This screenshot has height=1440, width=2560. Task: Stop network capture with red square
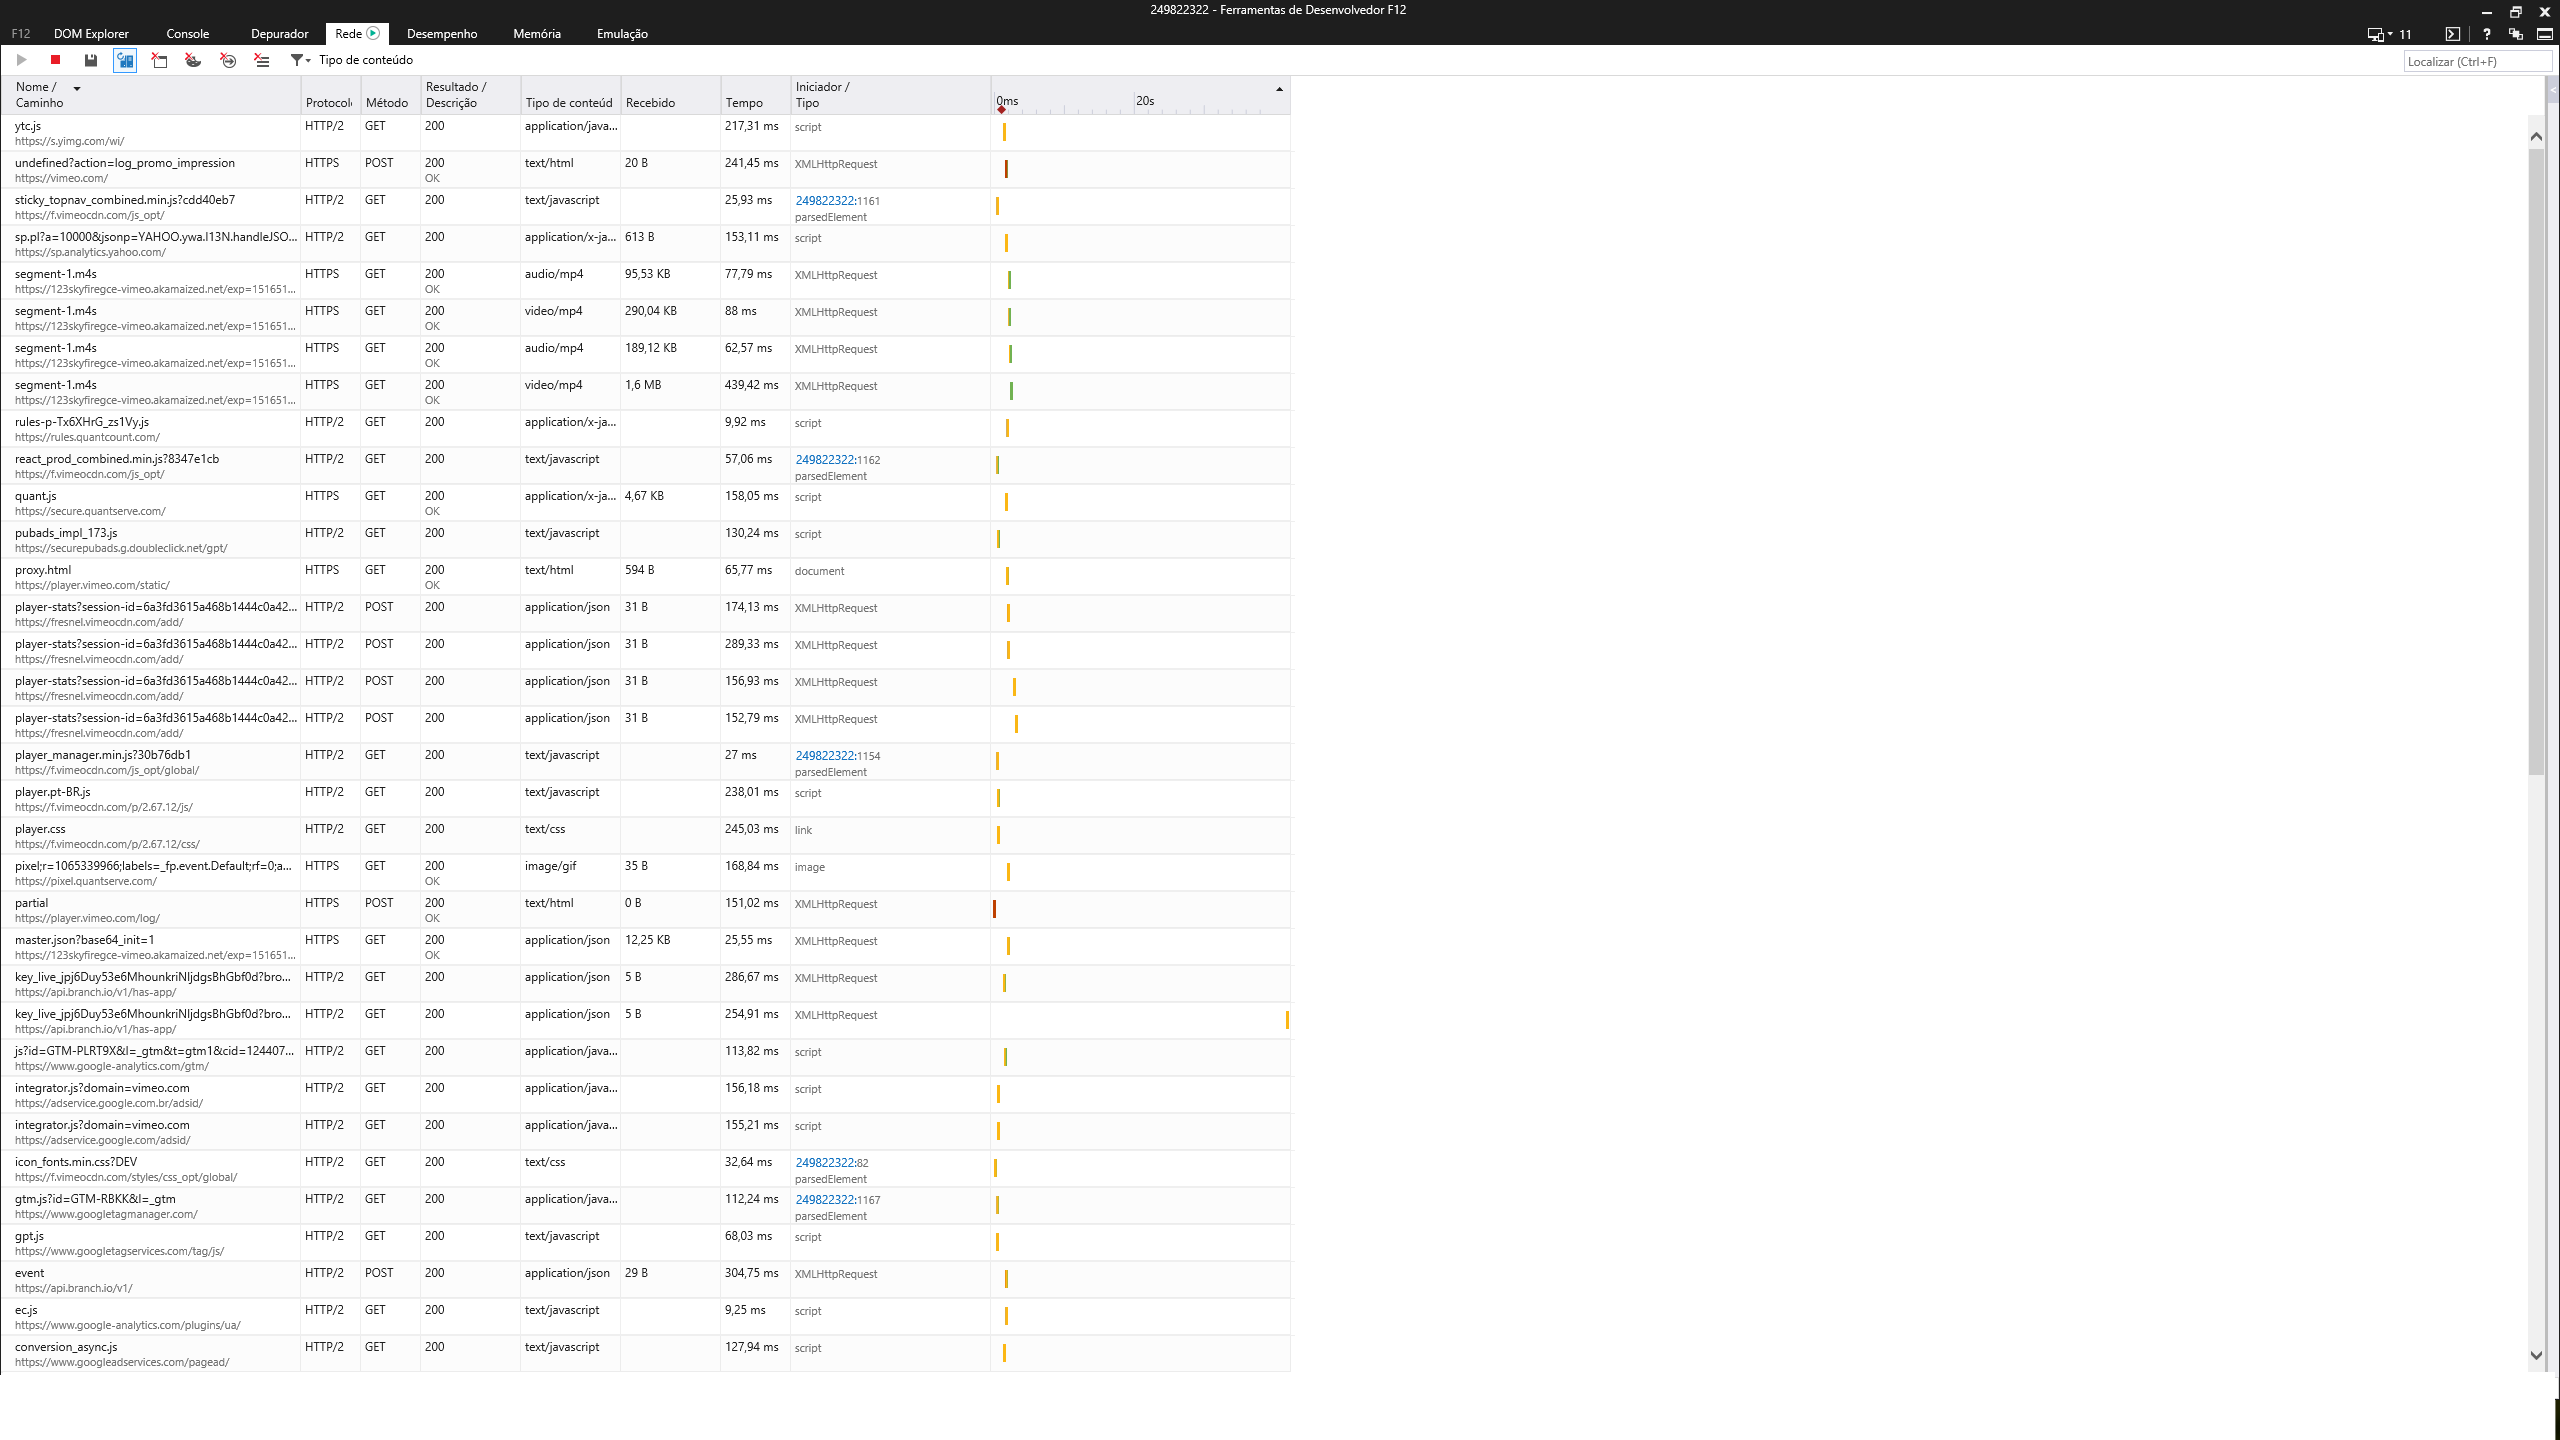pyautogui.click(x=56, y=60)
